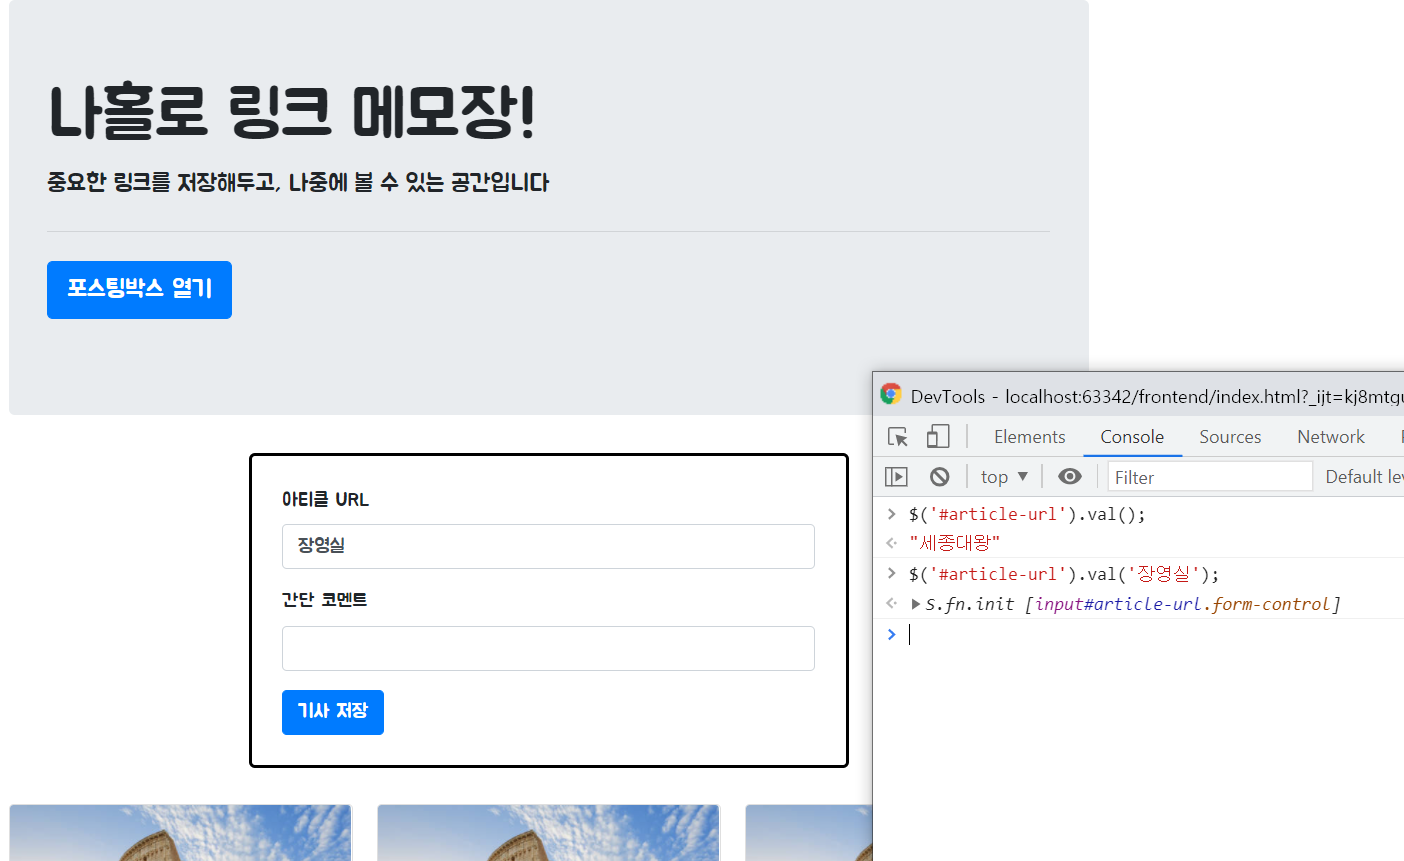
Task: Focus the 아티클 URL input field
Action: point(548,546)
